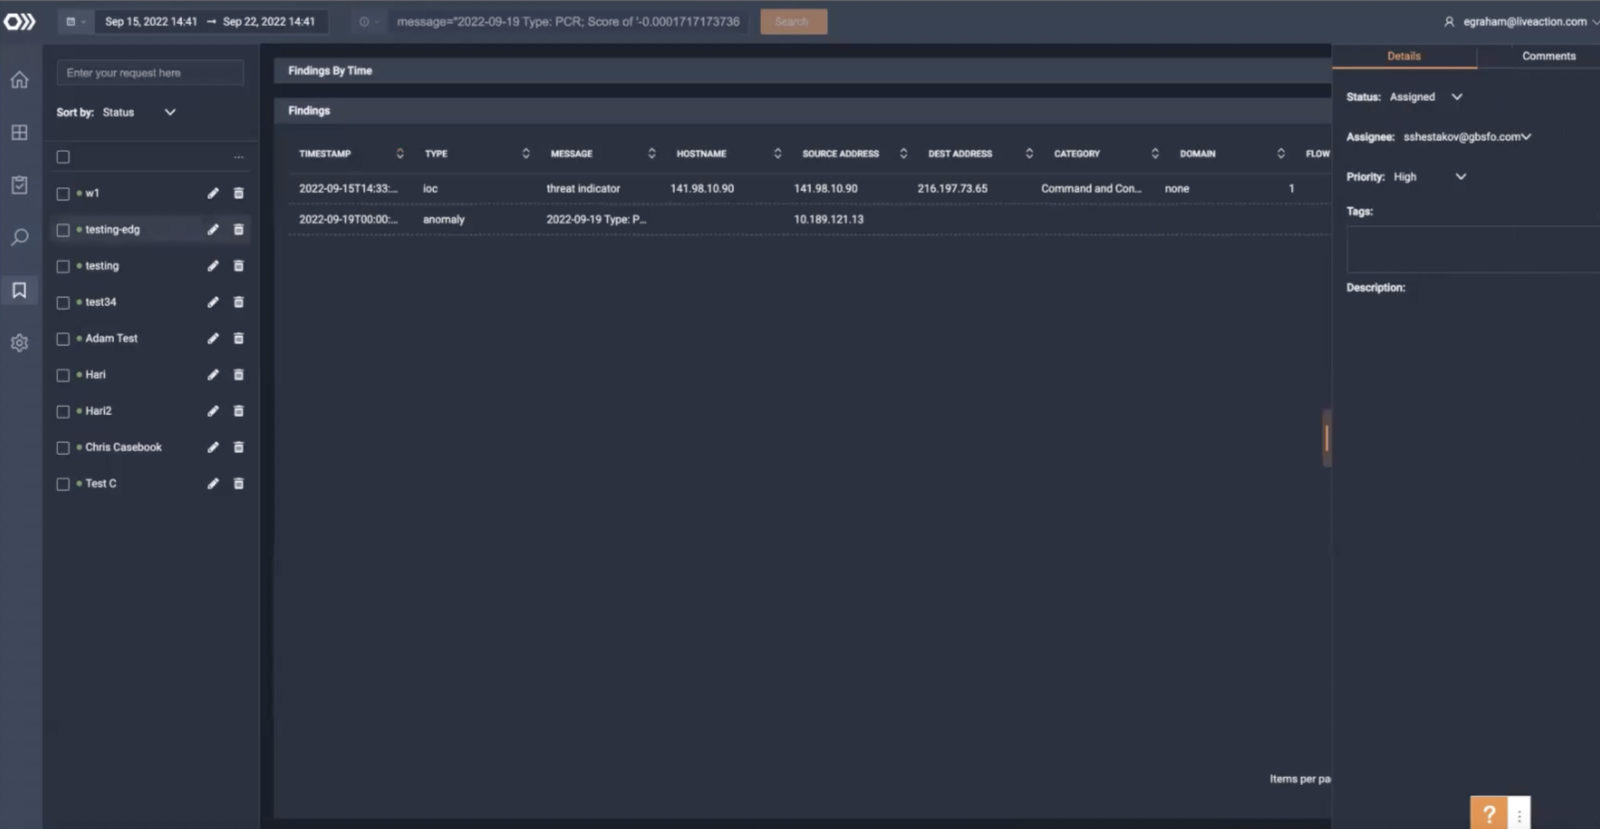Focus the 'Enter your request here' field
Screen dimensions: 1600x829
150,73
